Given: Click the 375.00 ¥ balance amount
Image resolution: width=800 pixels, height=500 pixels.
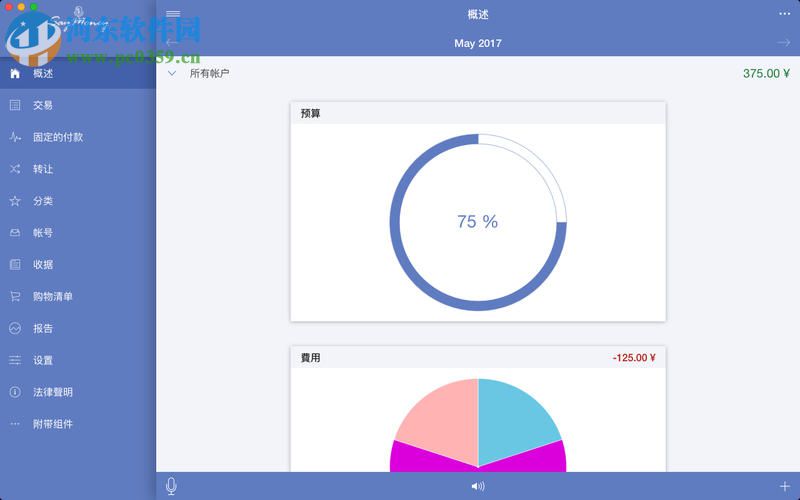Looking at the screenshot, I should click(x=766, y=73).
